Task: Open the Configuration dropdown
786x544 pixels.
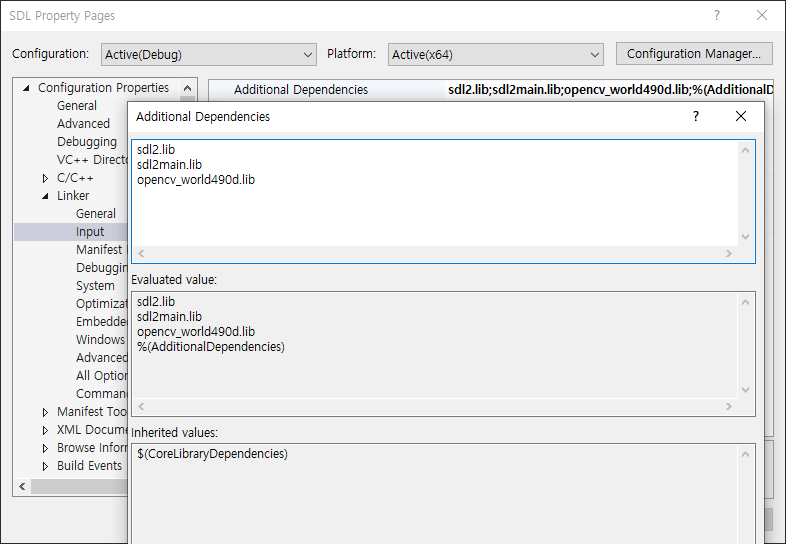Action: coord(209,54)
